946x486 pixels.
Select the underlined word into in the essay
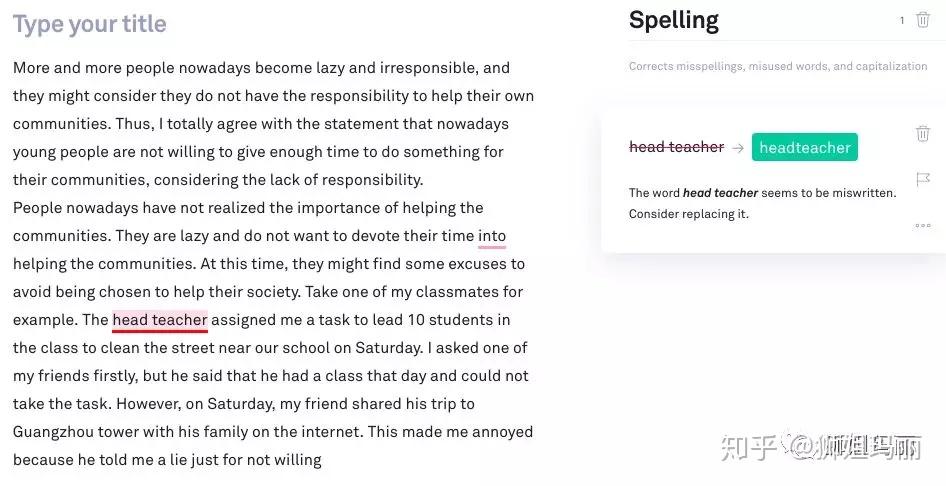491,236
